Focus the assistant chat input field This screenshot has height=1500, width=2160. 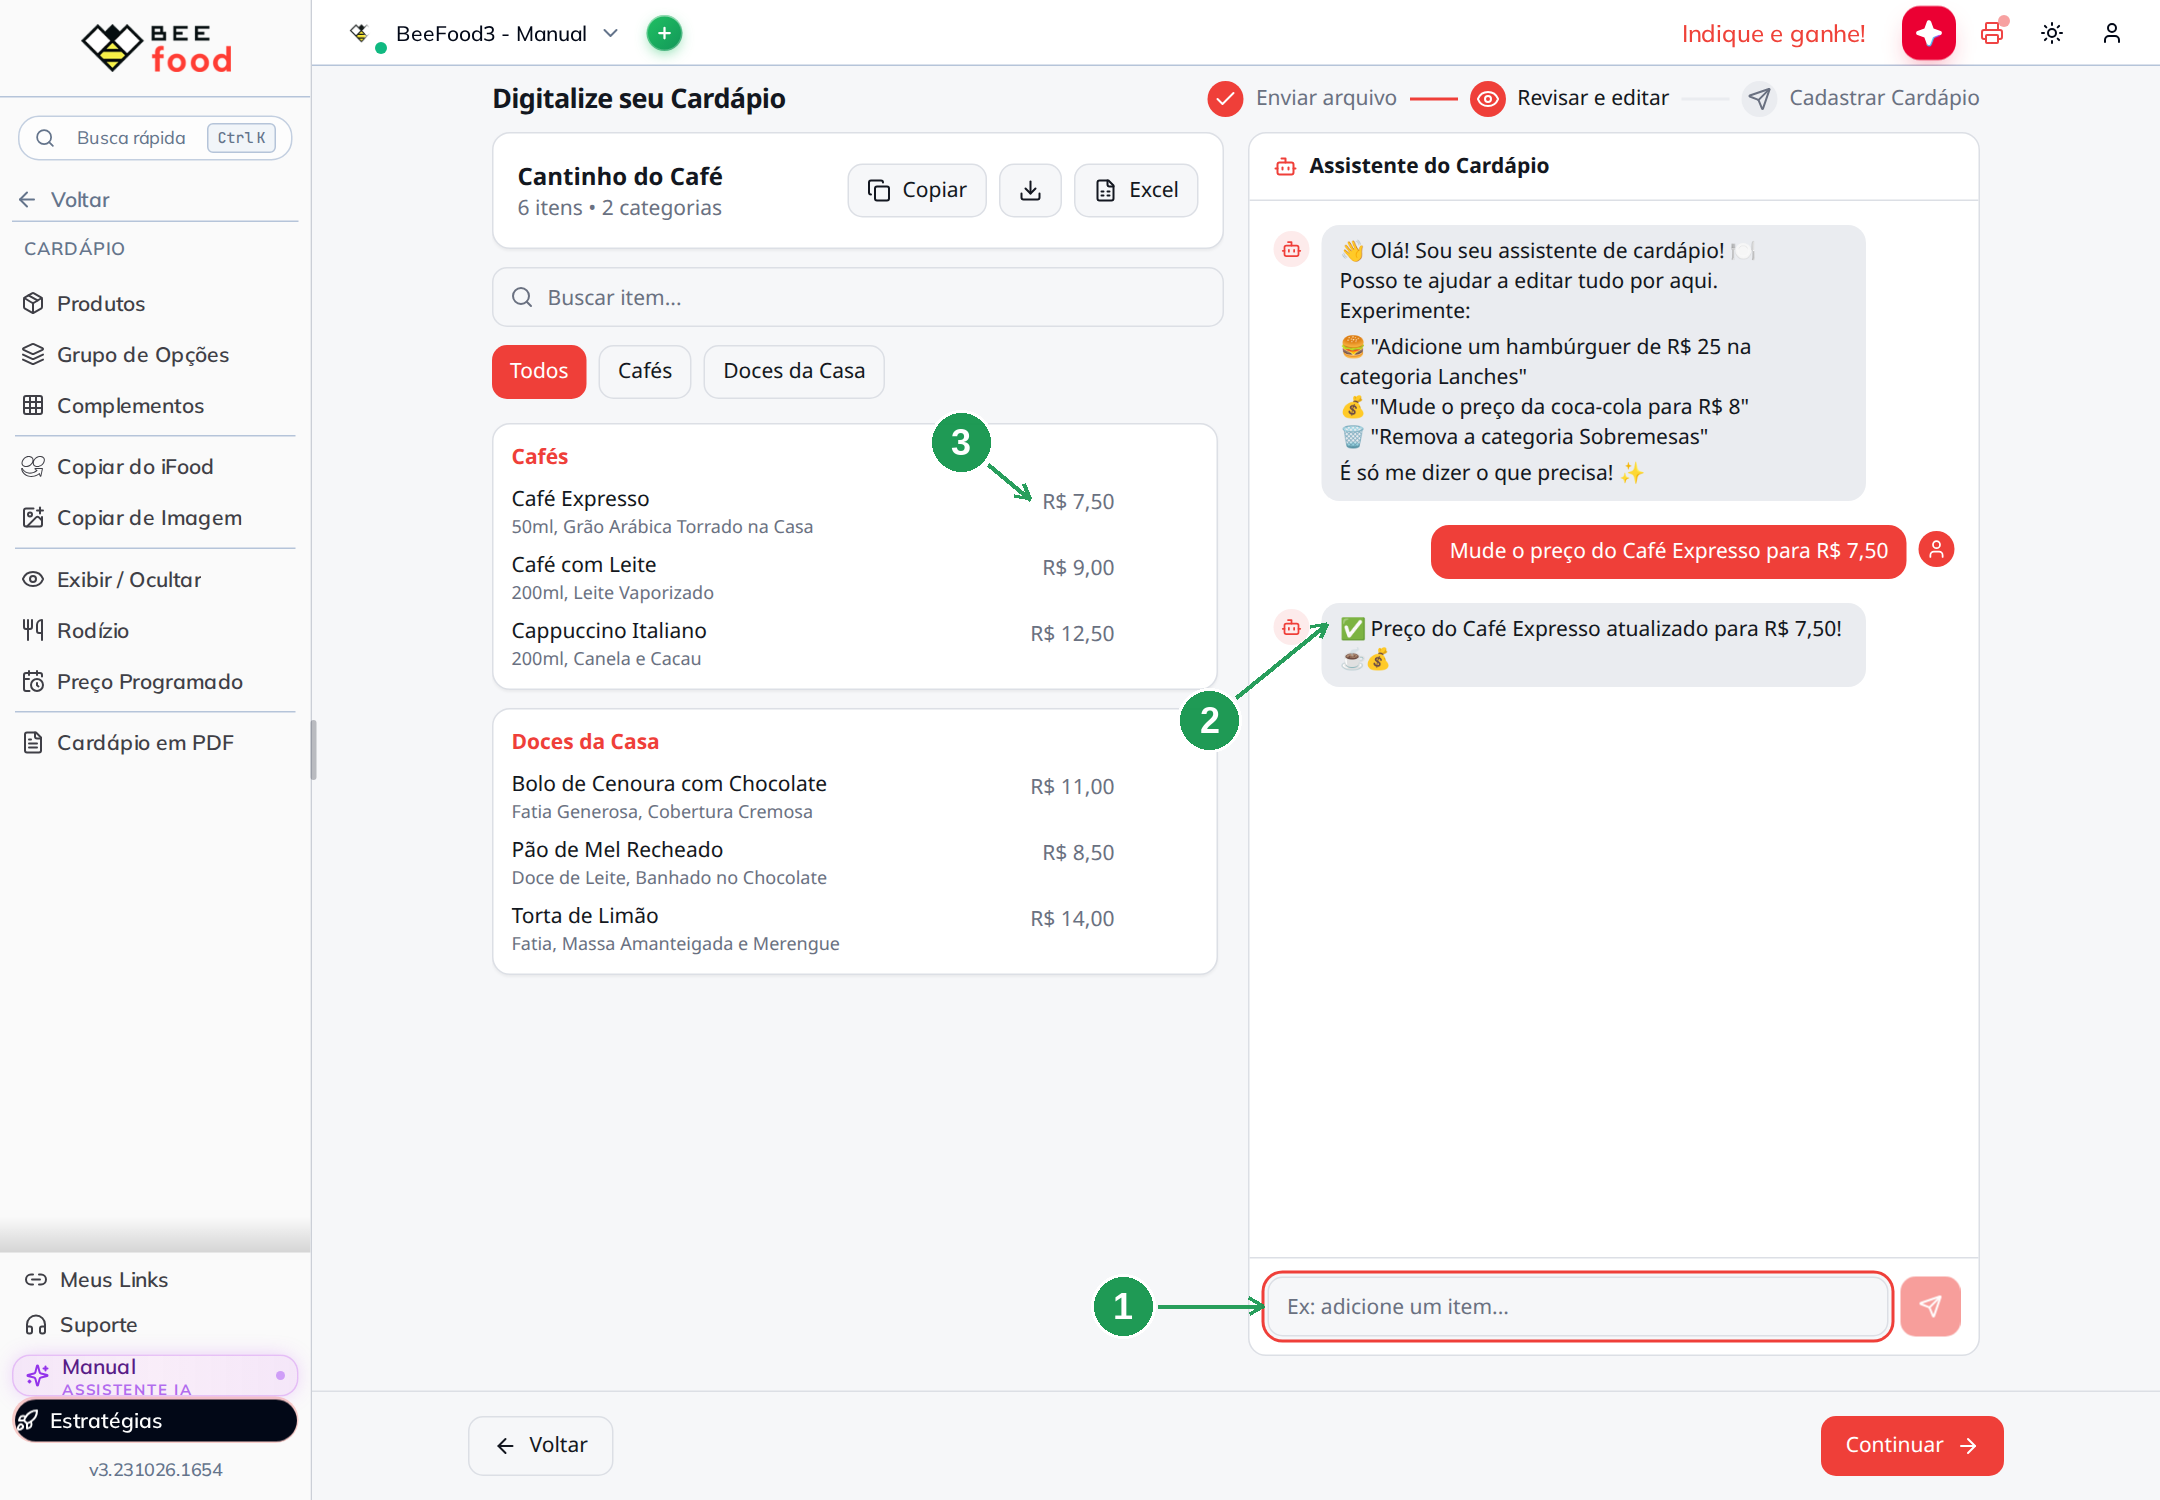1577,1306
